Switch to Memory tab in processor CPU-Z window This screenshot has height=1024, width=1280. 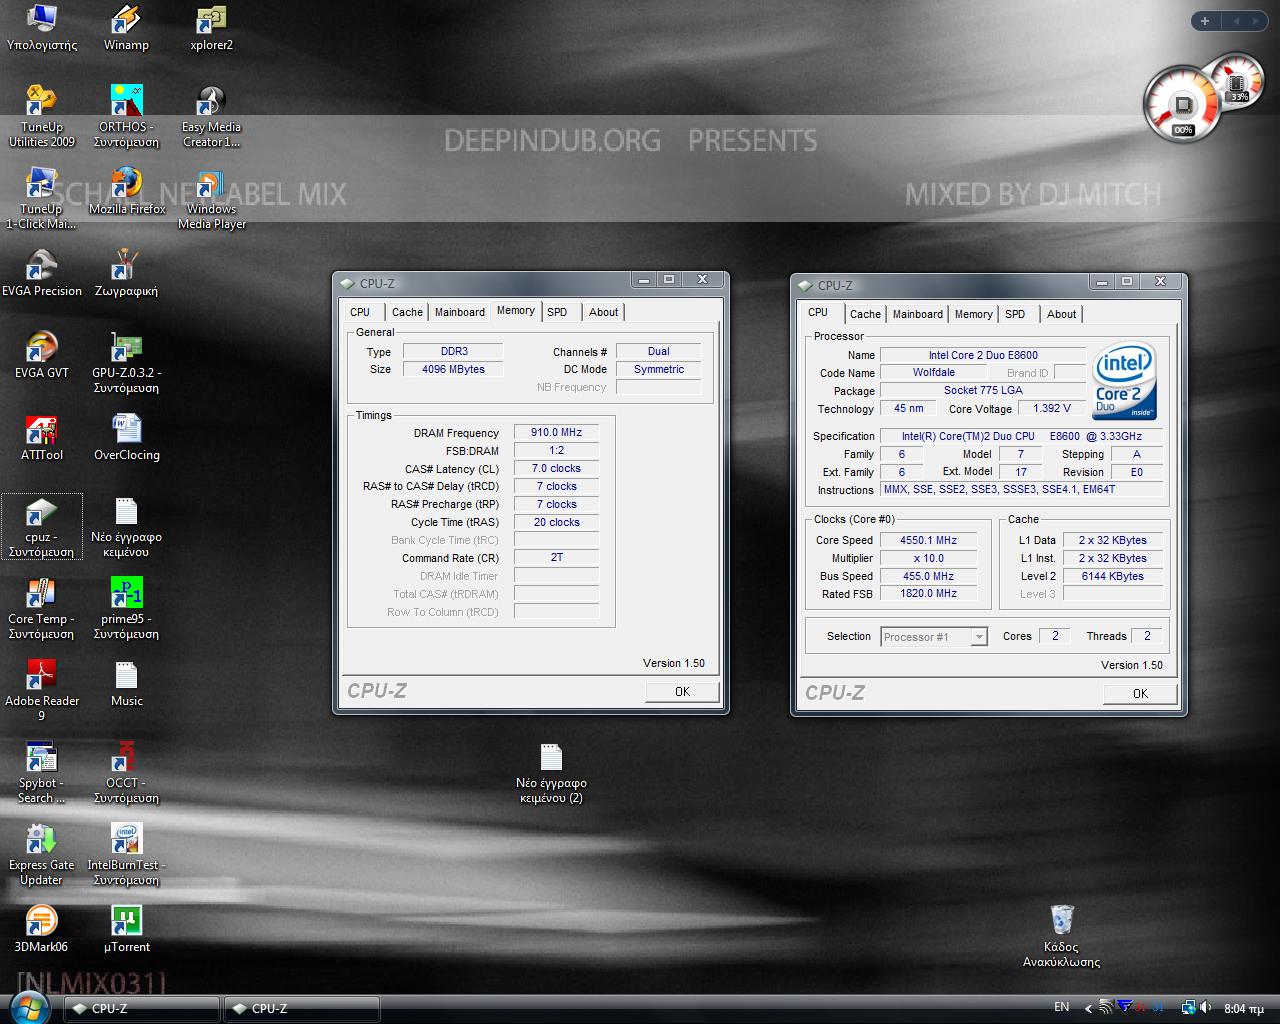pos(973,314)
